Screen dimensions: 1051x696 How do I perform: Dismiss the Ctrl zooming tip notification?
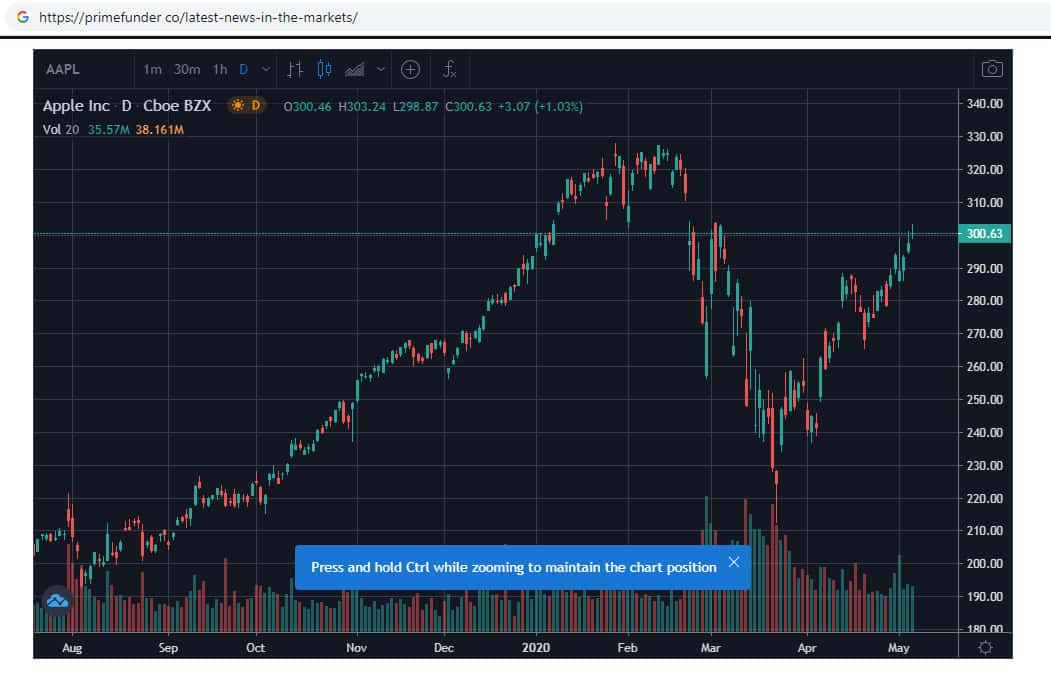tap(734, 562)
